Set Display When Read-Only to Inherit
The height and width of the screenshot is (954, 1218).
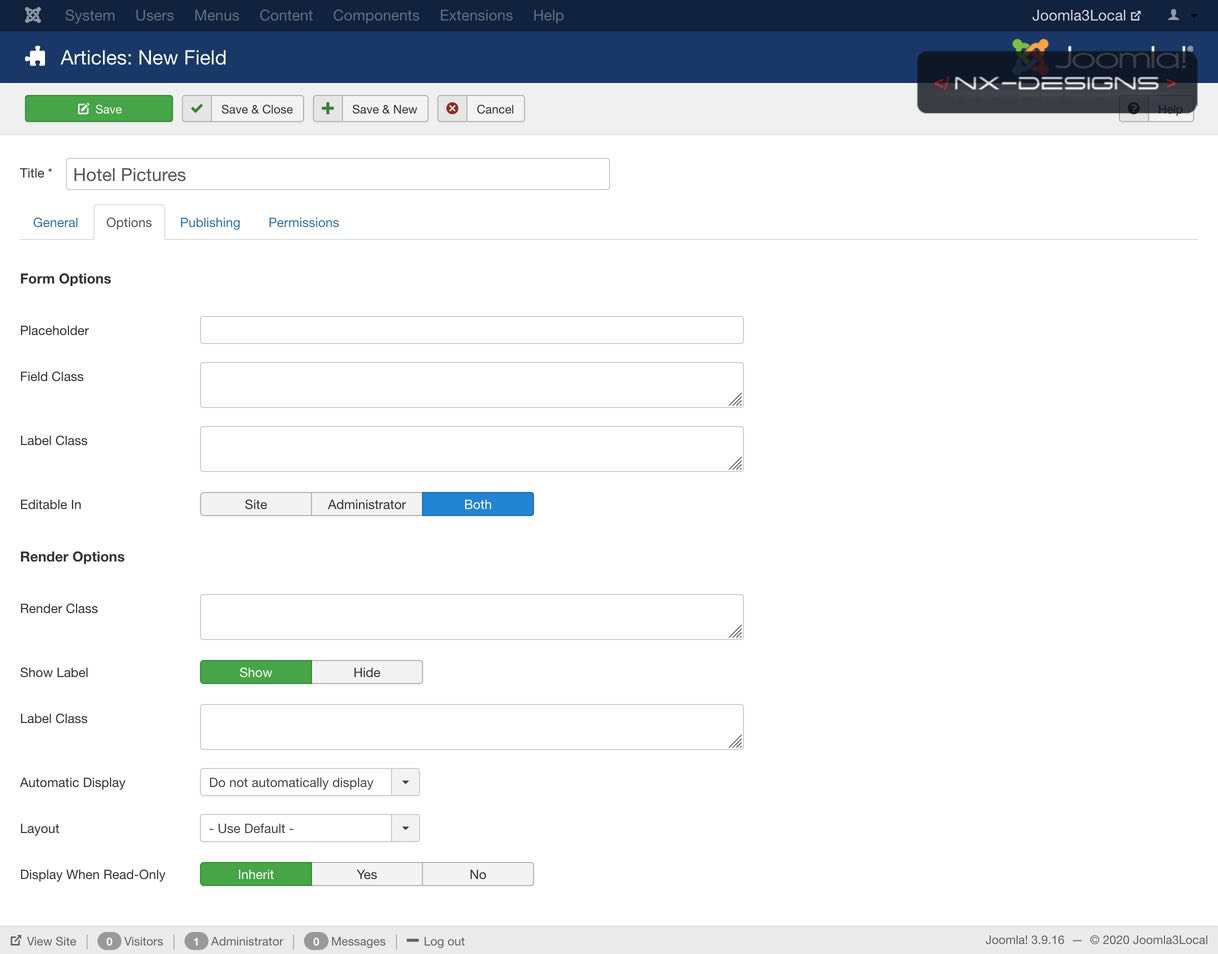coord(256,874)
